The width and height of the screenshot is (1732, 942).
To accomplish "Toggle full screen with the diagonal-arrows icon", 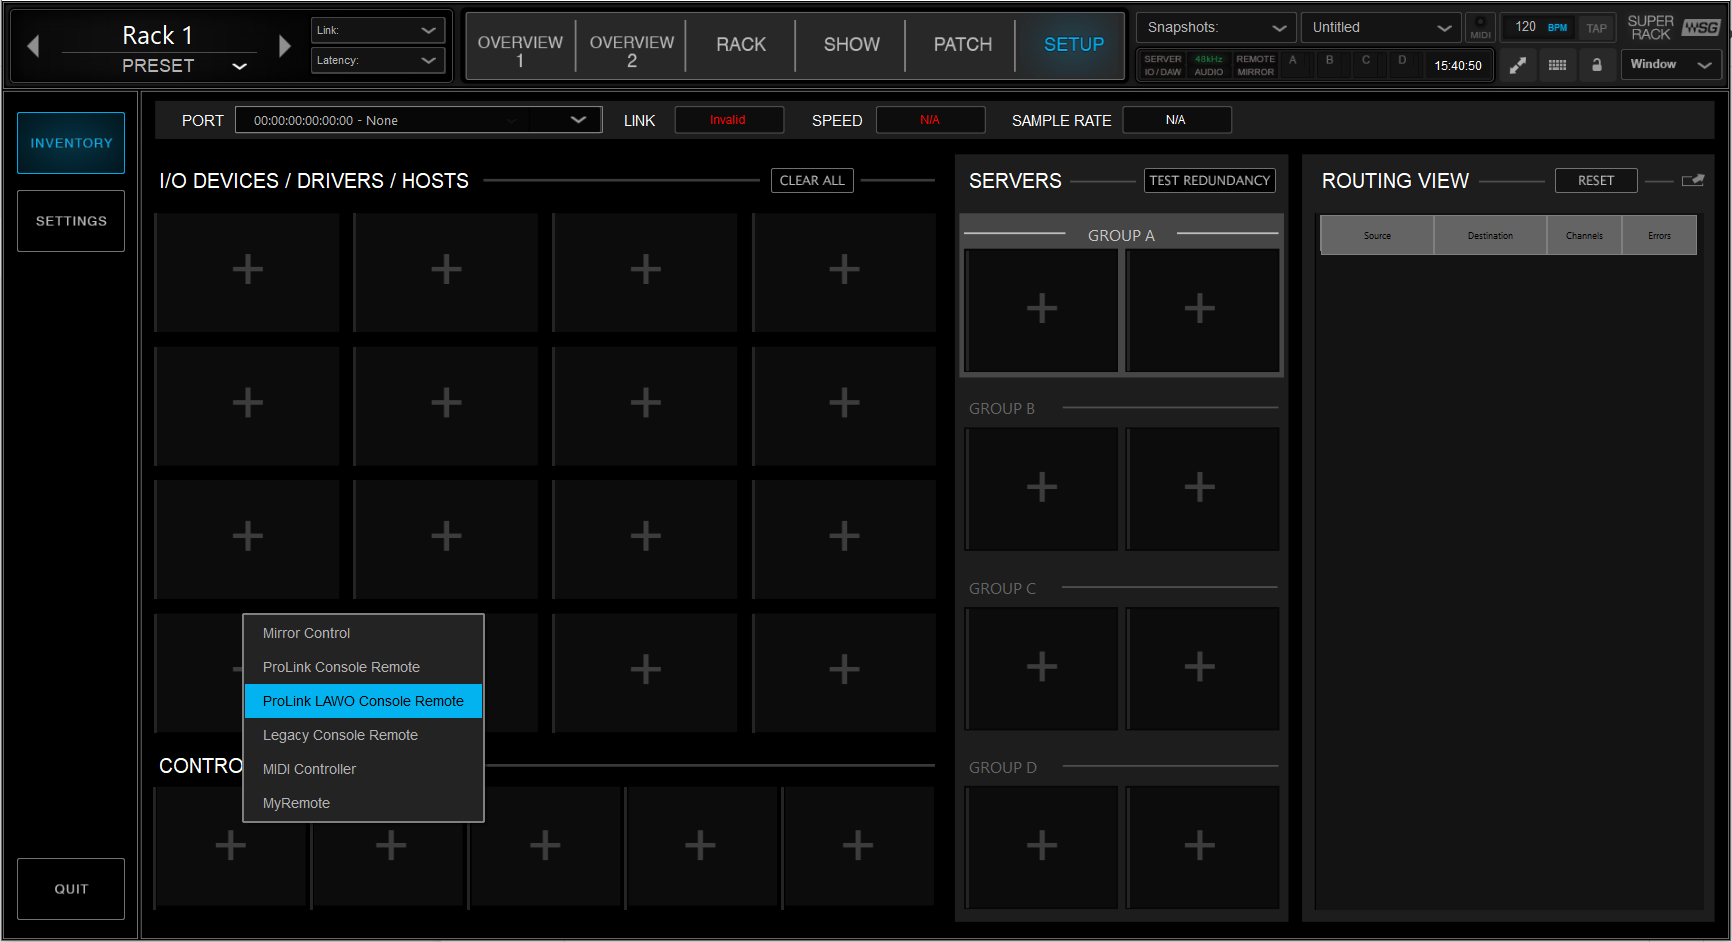I will pos(1518,65).
